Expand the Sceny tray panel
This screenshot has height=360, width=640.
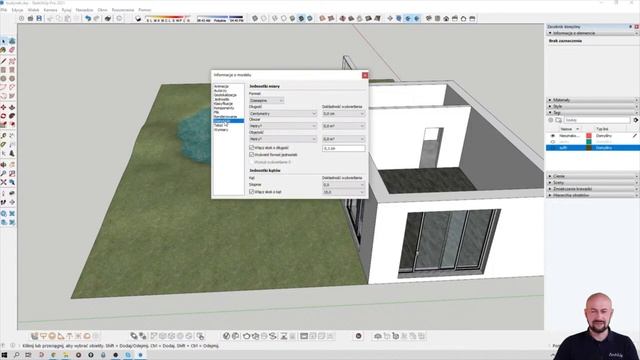tap(592, 182)
